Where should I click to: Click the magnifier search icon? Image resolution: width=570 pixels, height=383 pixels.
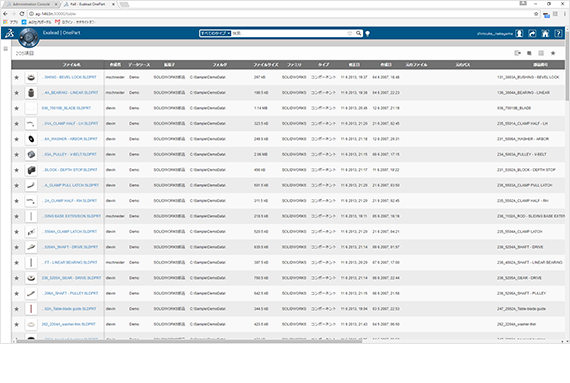358,33
